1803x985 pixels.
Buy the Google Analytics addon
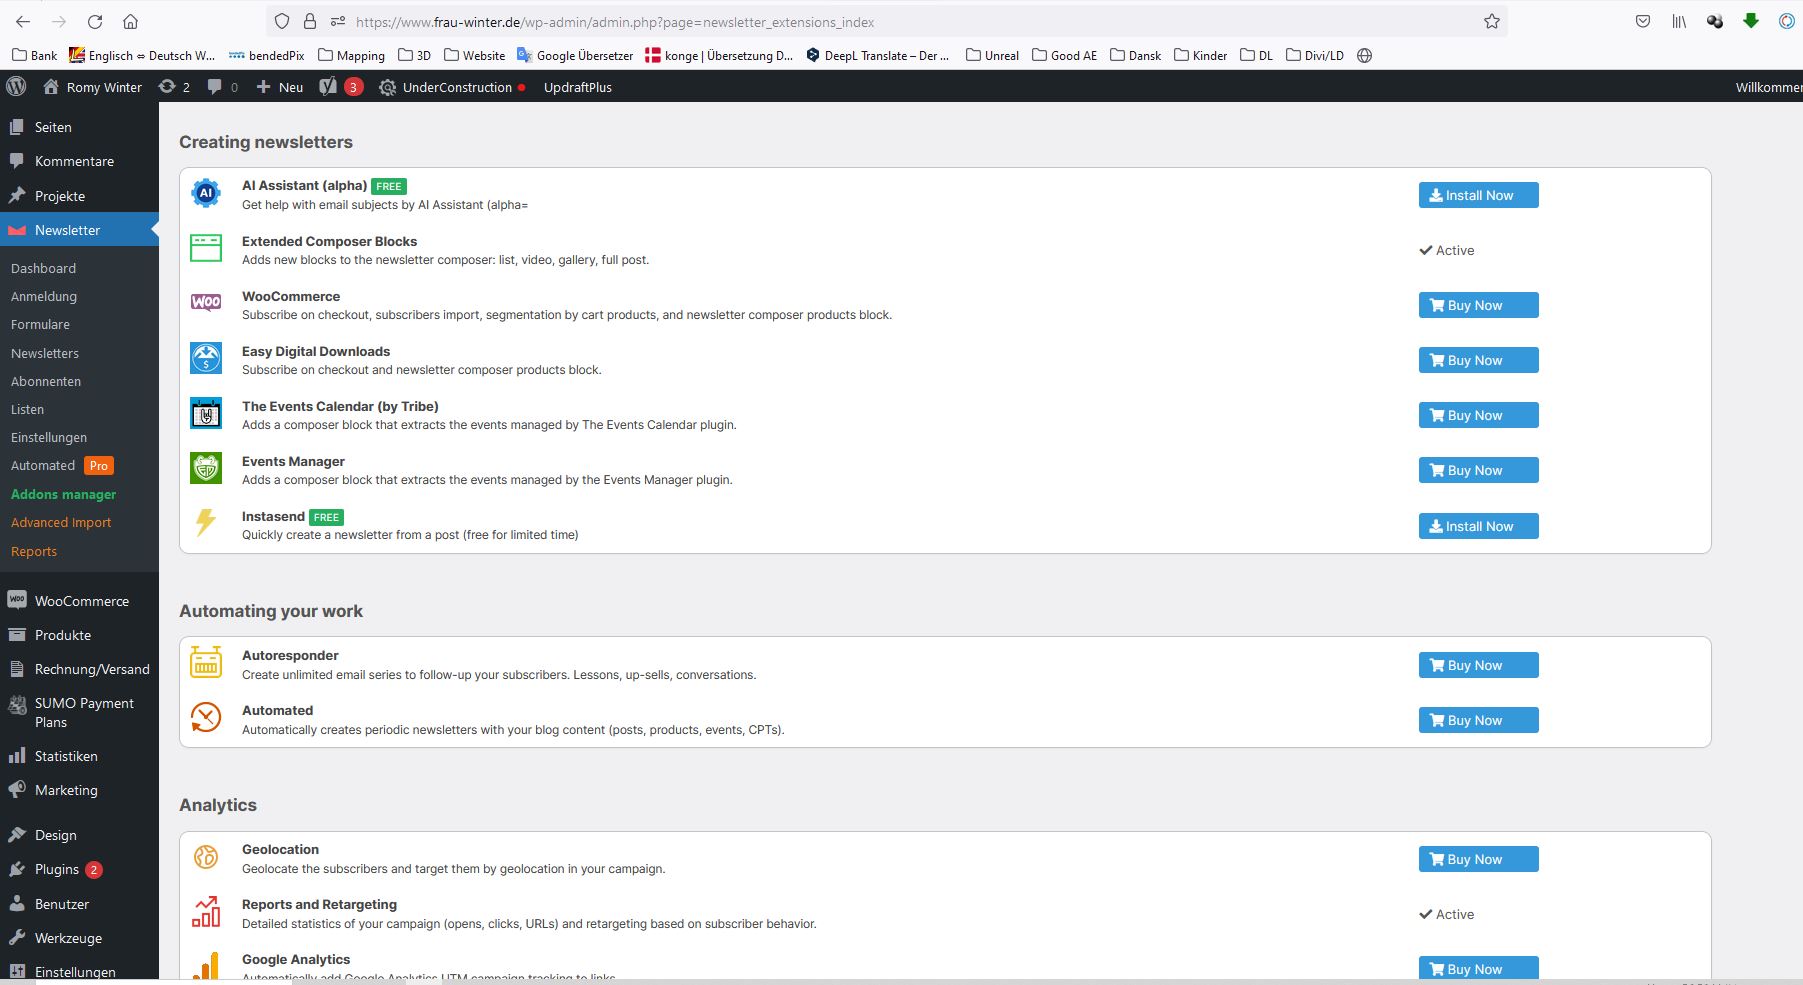click(1478, 968)
